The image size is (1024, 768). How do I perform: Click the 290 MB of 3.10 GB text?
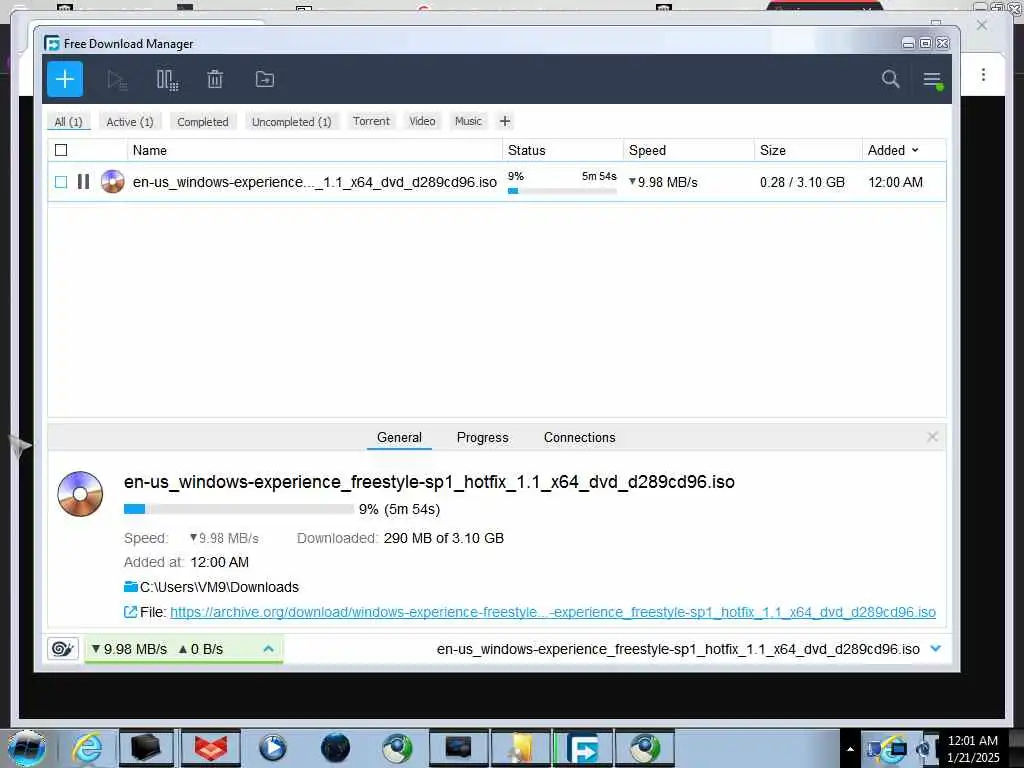[x=443, y=538]
